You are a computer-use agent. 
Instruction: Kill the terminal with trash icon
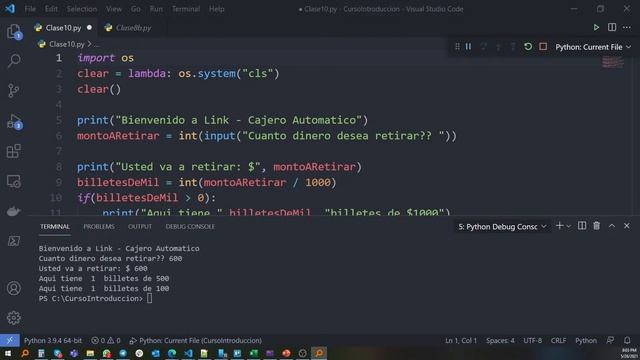coord(596,226)
